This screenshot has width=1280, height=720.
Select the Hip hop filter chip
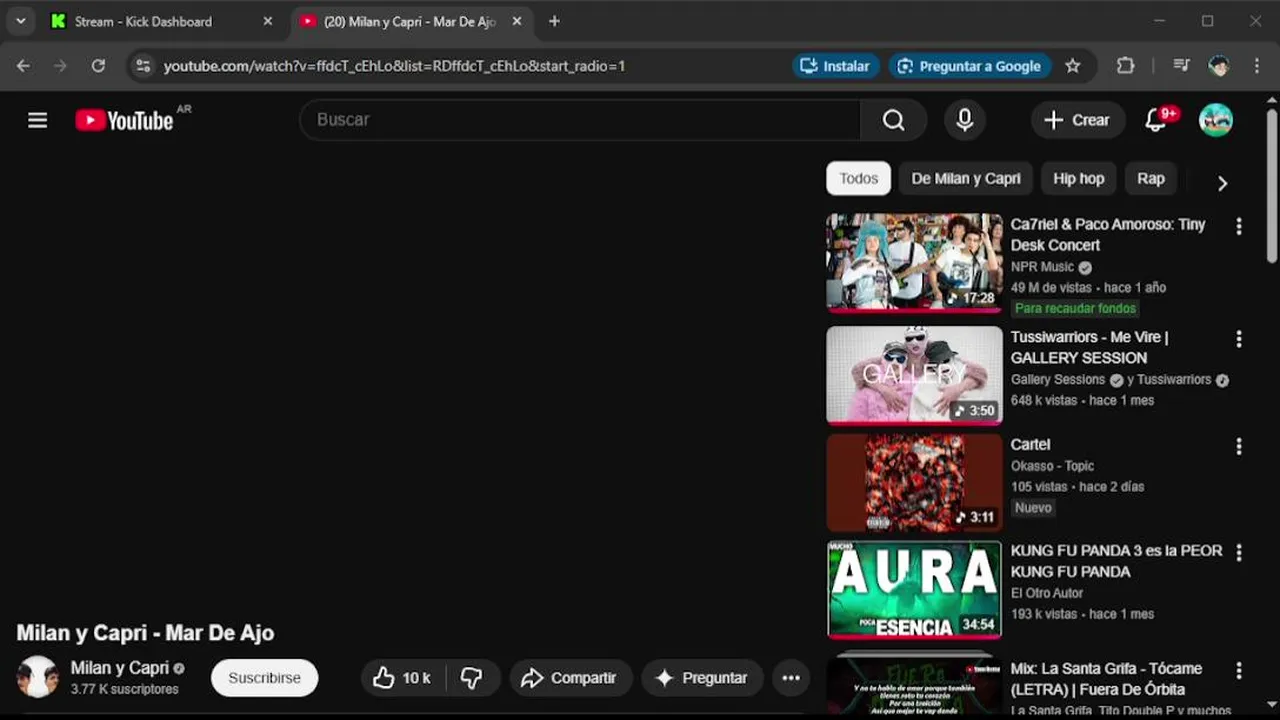(1078, 179)
